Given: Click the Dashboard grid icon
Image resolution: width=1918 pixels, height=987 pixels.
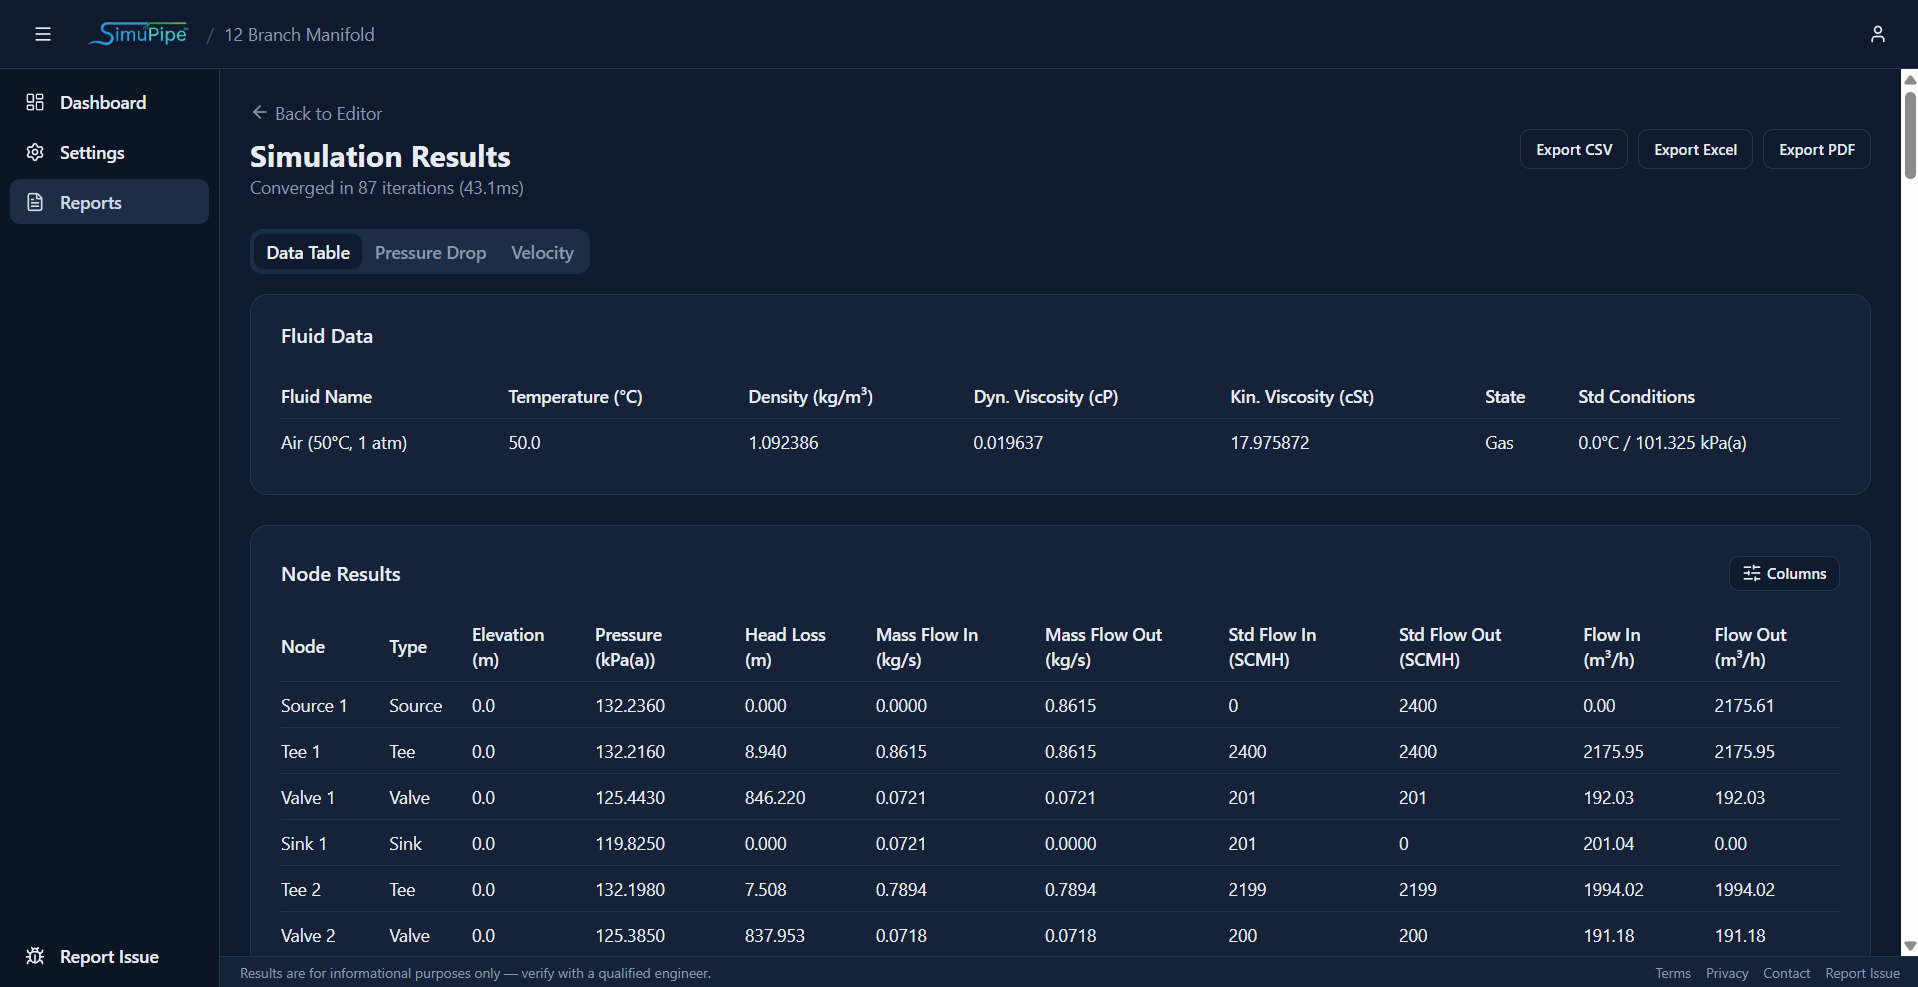Looking at the screenshot, I should tap(35, 102).
